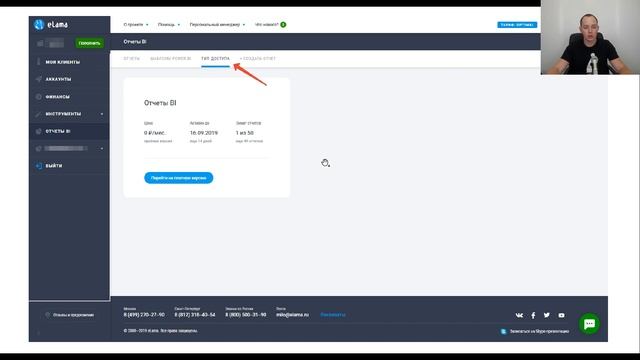Open the VK social link
640x360 pixels.
click(519, 315)
